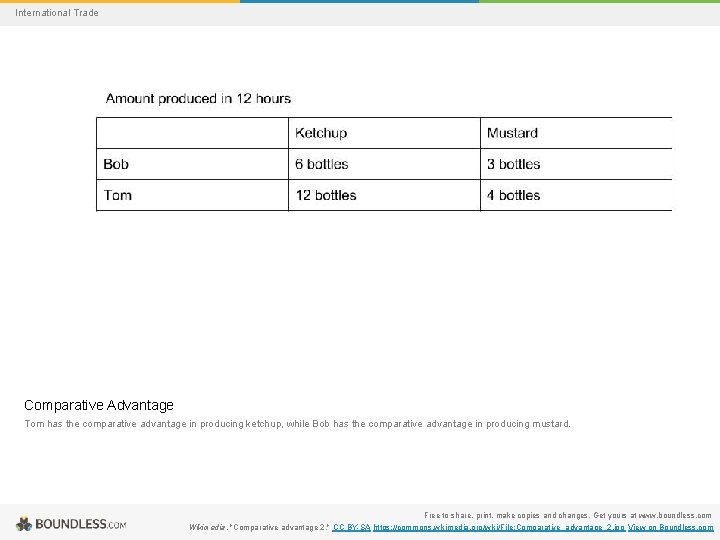Click the Comparative Advantage heading

coord(99,405)
